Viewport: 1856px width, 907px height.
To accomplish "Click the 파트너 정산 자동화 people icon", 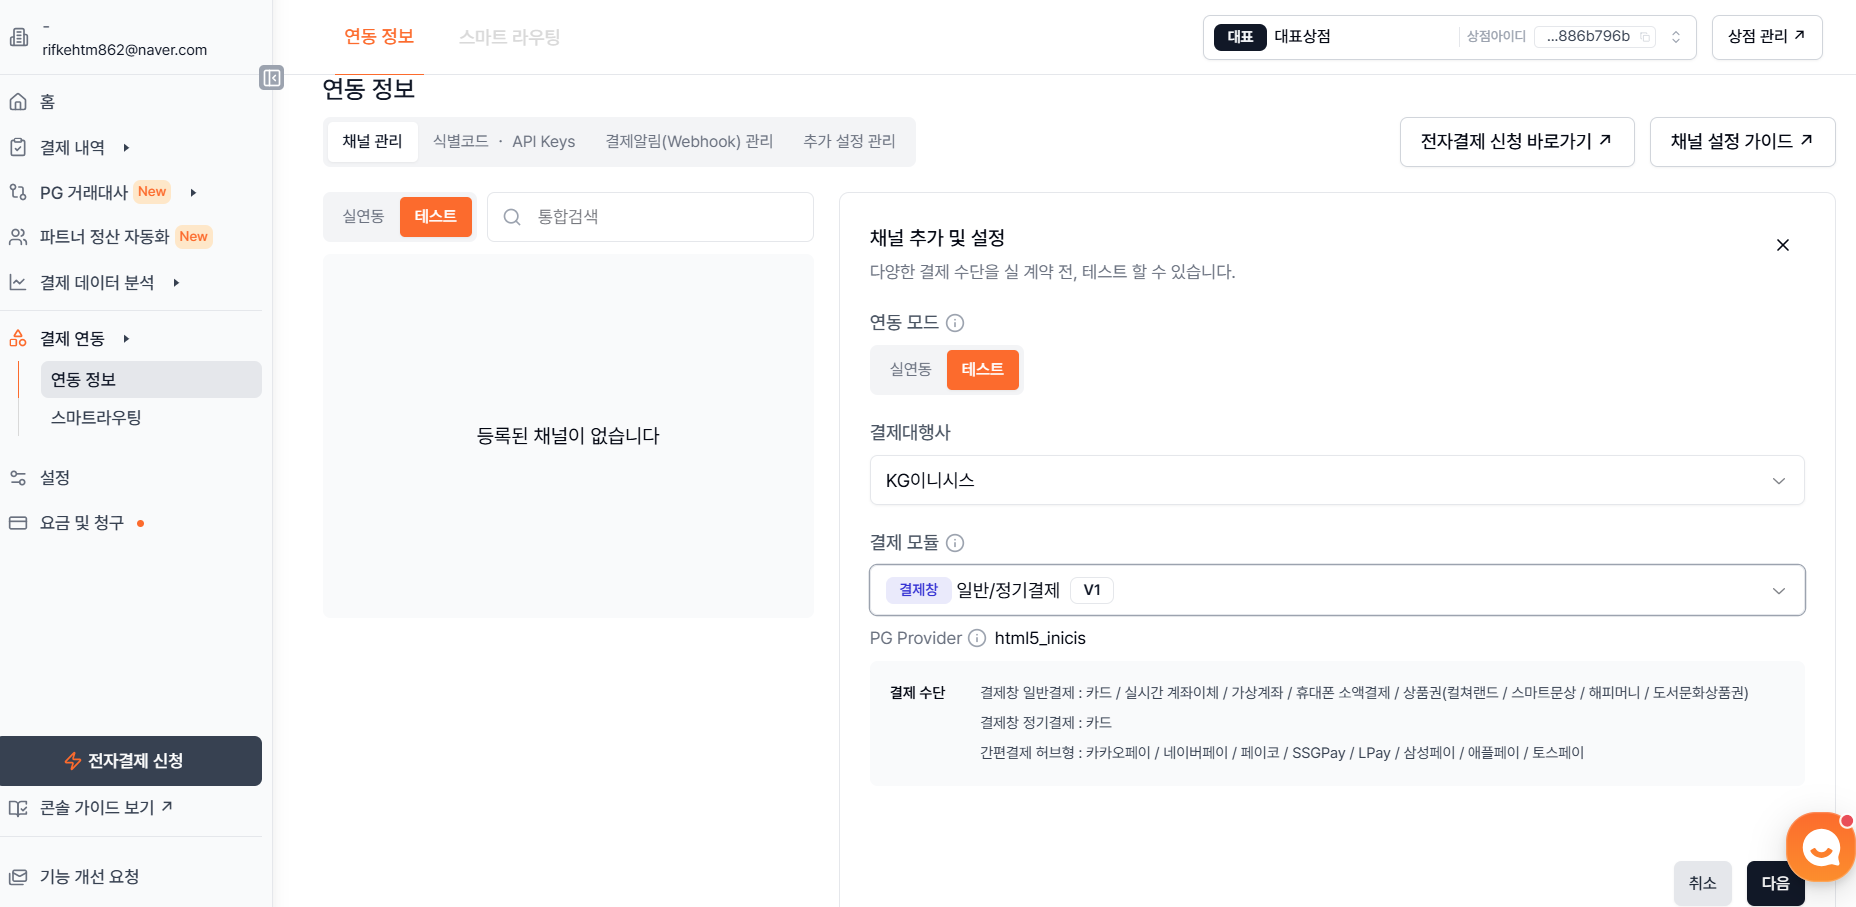I will [18, 237].
